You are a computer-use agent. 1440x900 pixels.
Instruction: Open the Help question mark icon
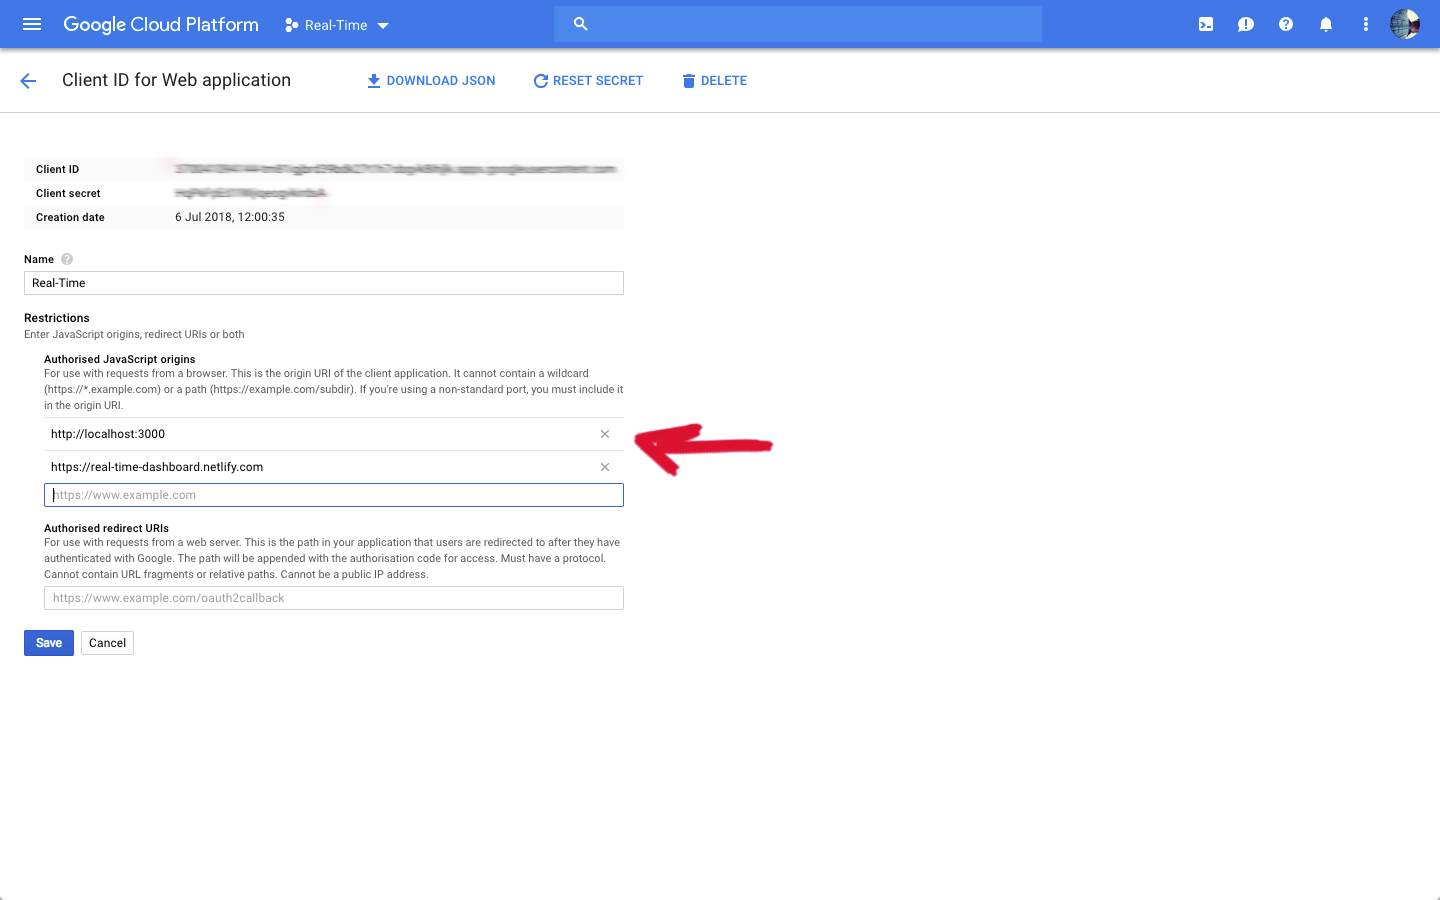(x=1286, y=24)
